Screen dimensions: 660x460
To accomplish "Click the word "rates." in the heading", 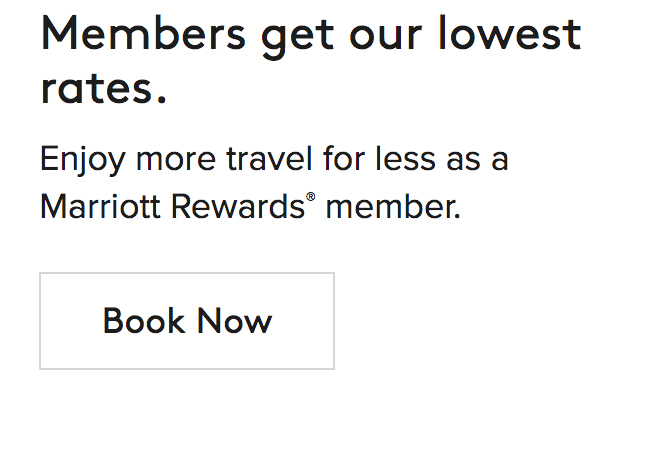I will [103, 89].
